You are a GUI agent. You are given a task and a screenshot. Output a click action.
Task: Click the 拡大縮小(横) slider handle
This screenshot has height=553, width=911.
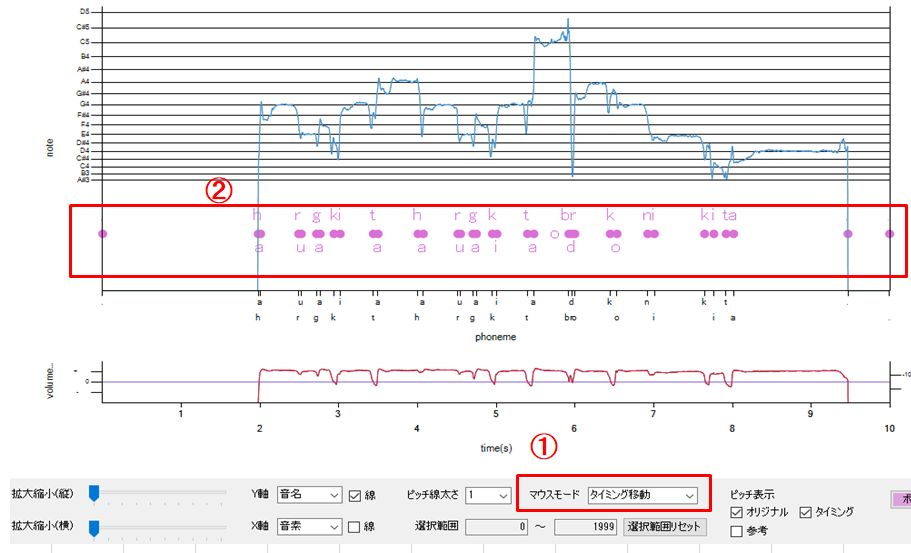94,526
